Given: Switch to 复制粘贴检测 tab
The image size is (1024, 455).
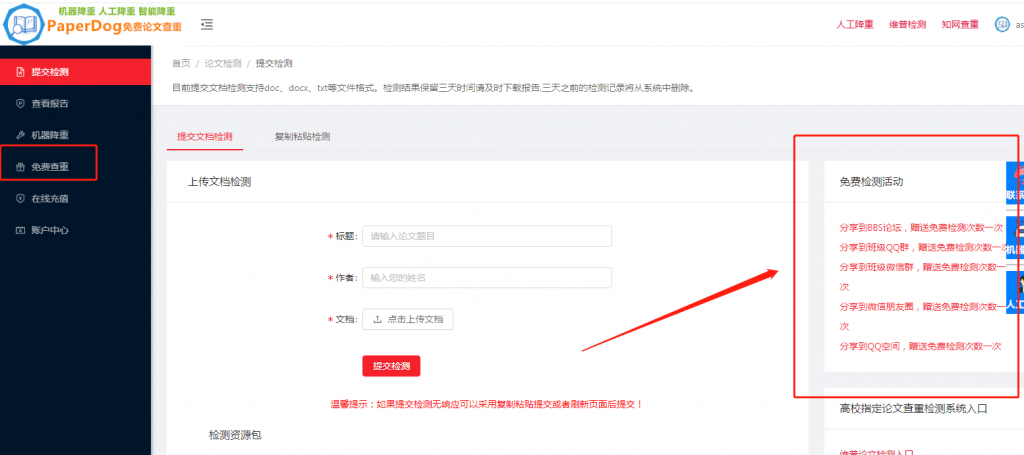Looking at the screenshot, I should tap(302, 136).
